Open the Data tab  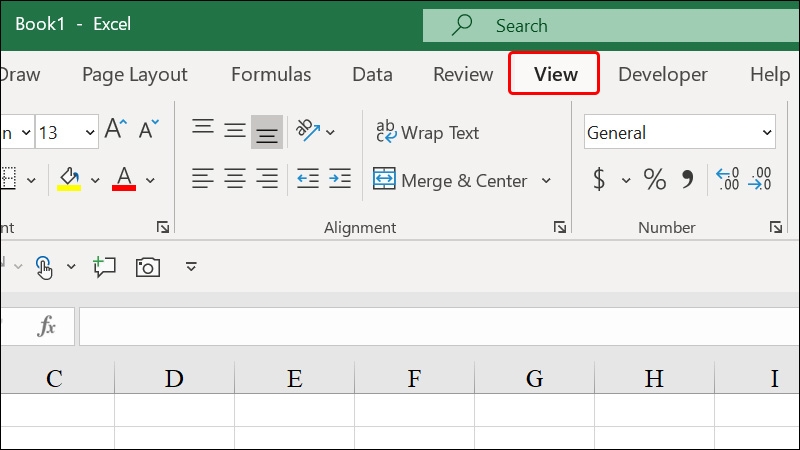coord(372,74)
